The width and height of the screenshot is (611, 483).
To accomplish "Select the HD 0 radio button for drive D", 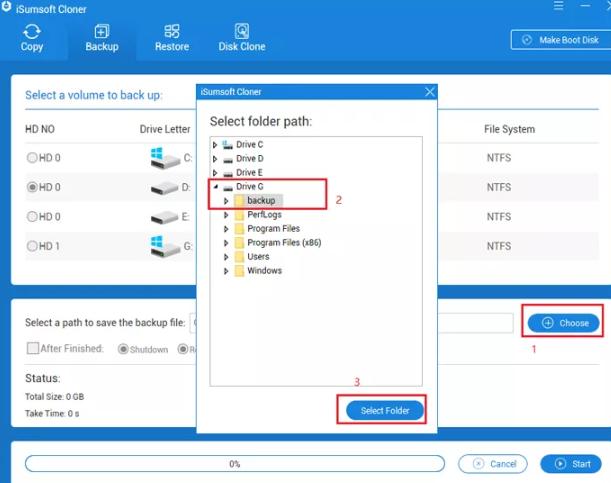I will [x=32, y=187].
